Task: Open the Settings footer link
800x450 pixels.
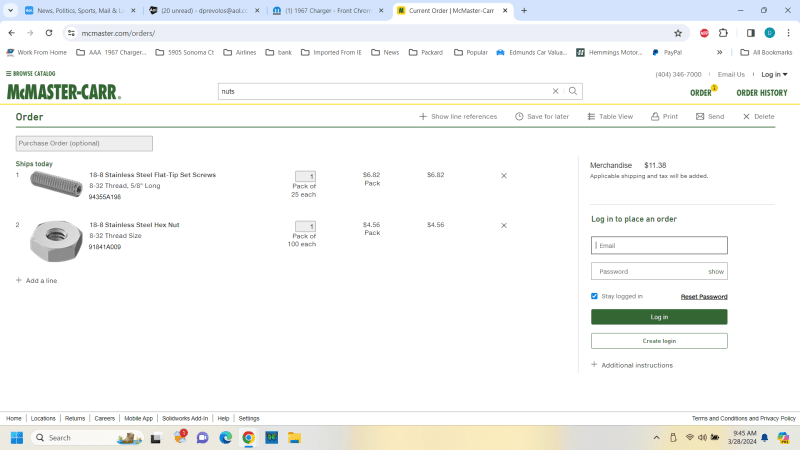Action: click(249, 418)
